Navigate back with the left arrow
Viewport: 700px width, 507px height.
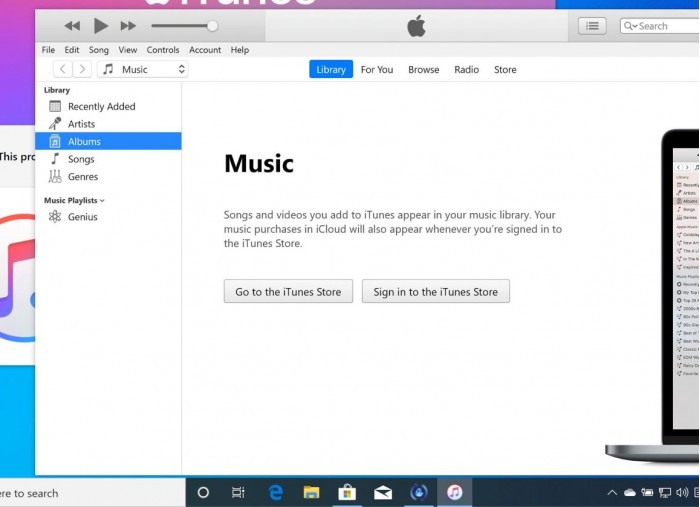click(62, 69)
